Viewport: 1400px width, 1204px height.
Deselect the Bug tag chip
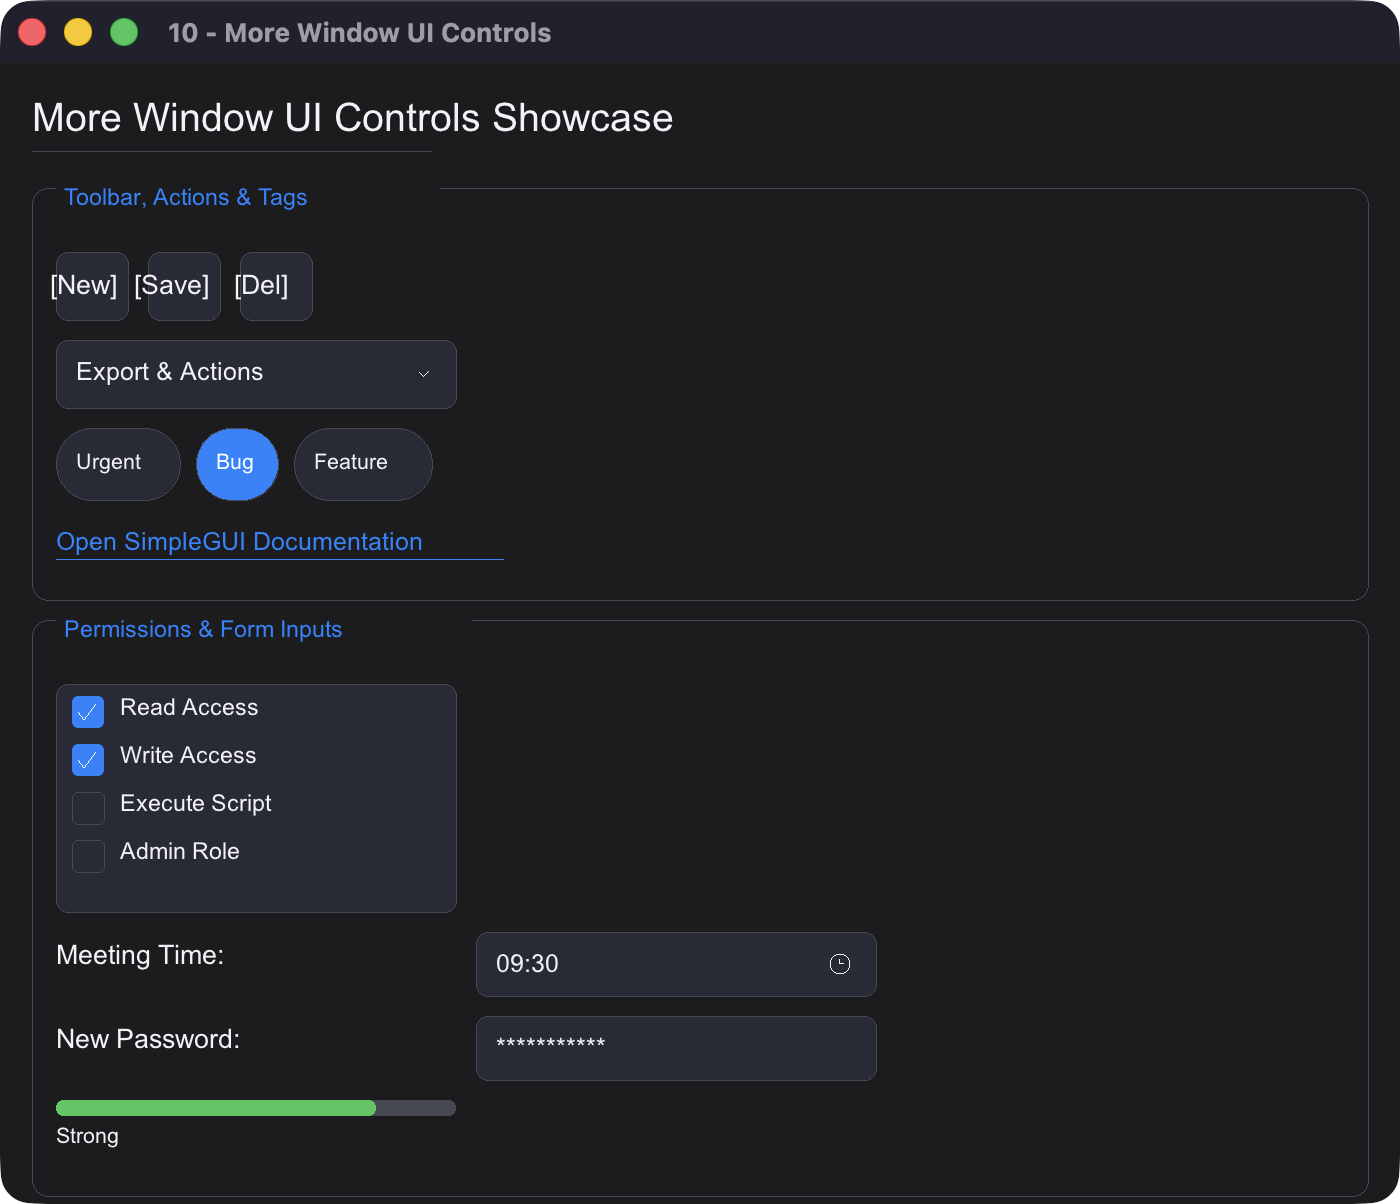237,464
